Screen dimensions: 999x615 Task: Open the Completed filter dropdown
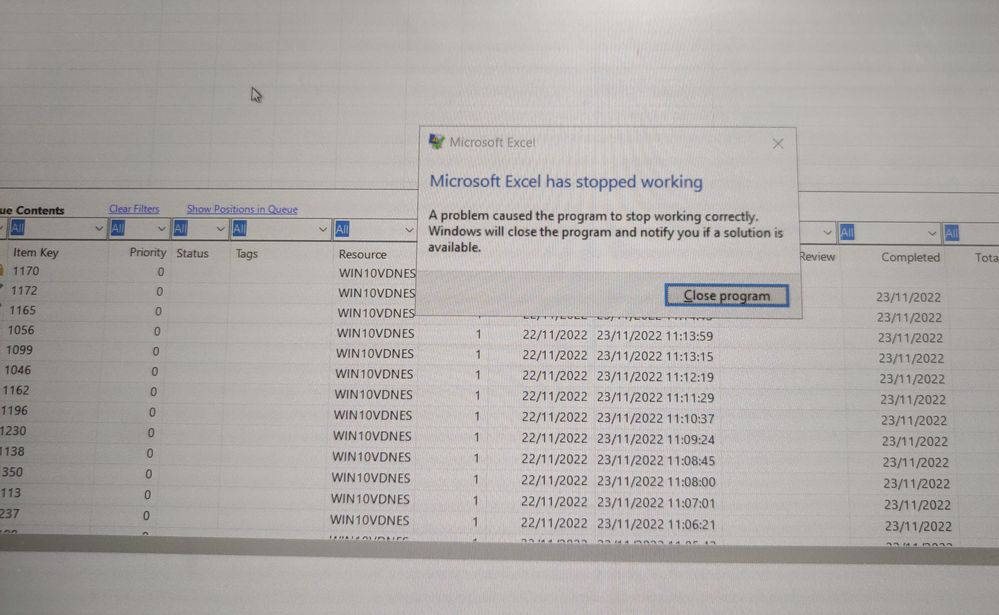(x=931, y=234)
